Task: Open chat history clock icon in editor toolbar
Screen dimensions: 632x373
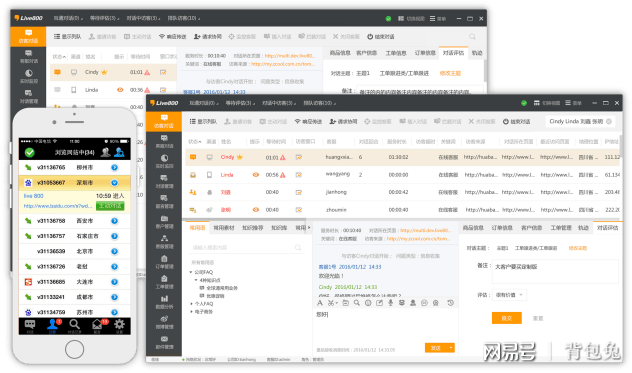Action: tap(451, 303)
